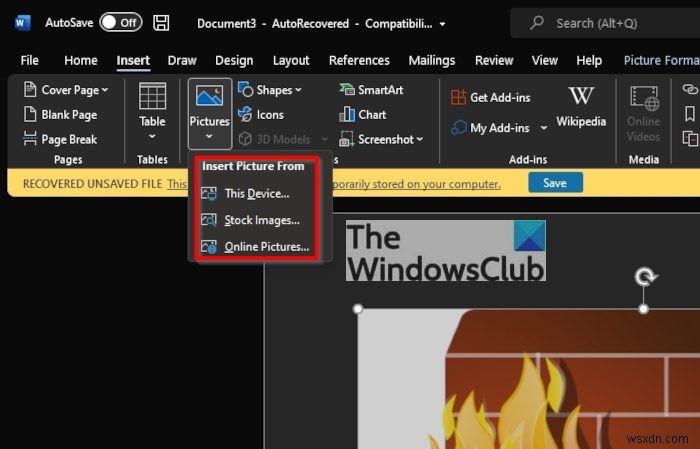Open the Wikipedia add-in

coord(581,107)
